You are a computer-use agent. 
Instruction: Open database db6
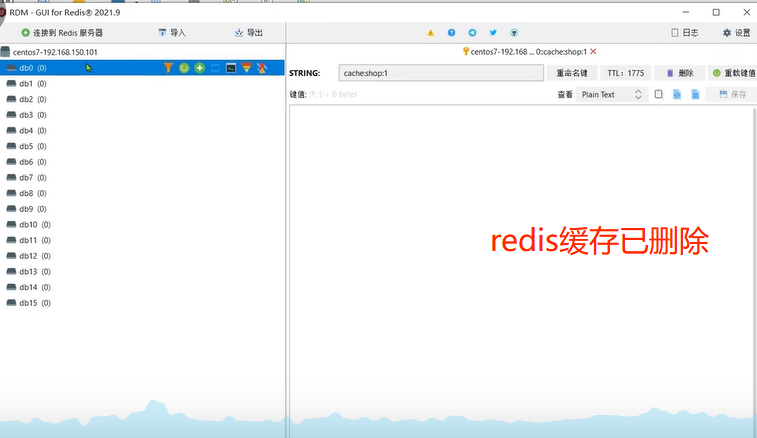pos(33,162)
